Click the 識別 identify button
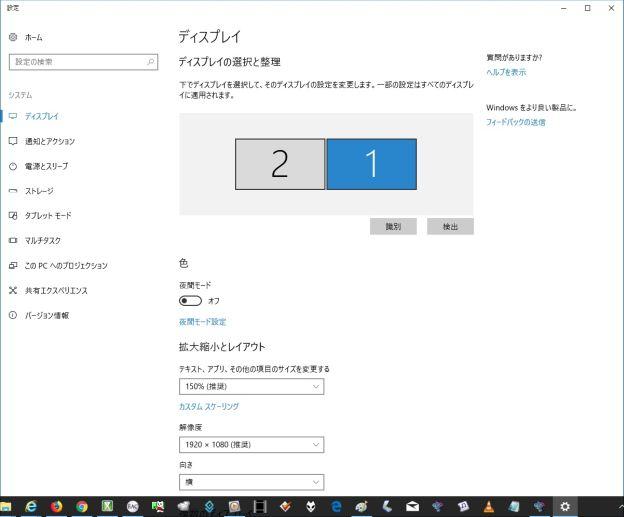Screen dimensions: 624x517 393,226
